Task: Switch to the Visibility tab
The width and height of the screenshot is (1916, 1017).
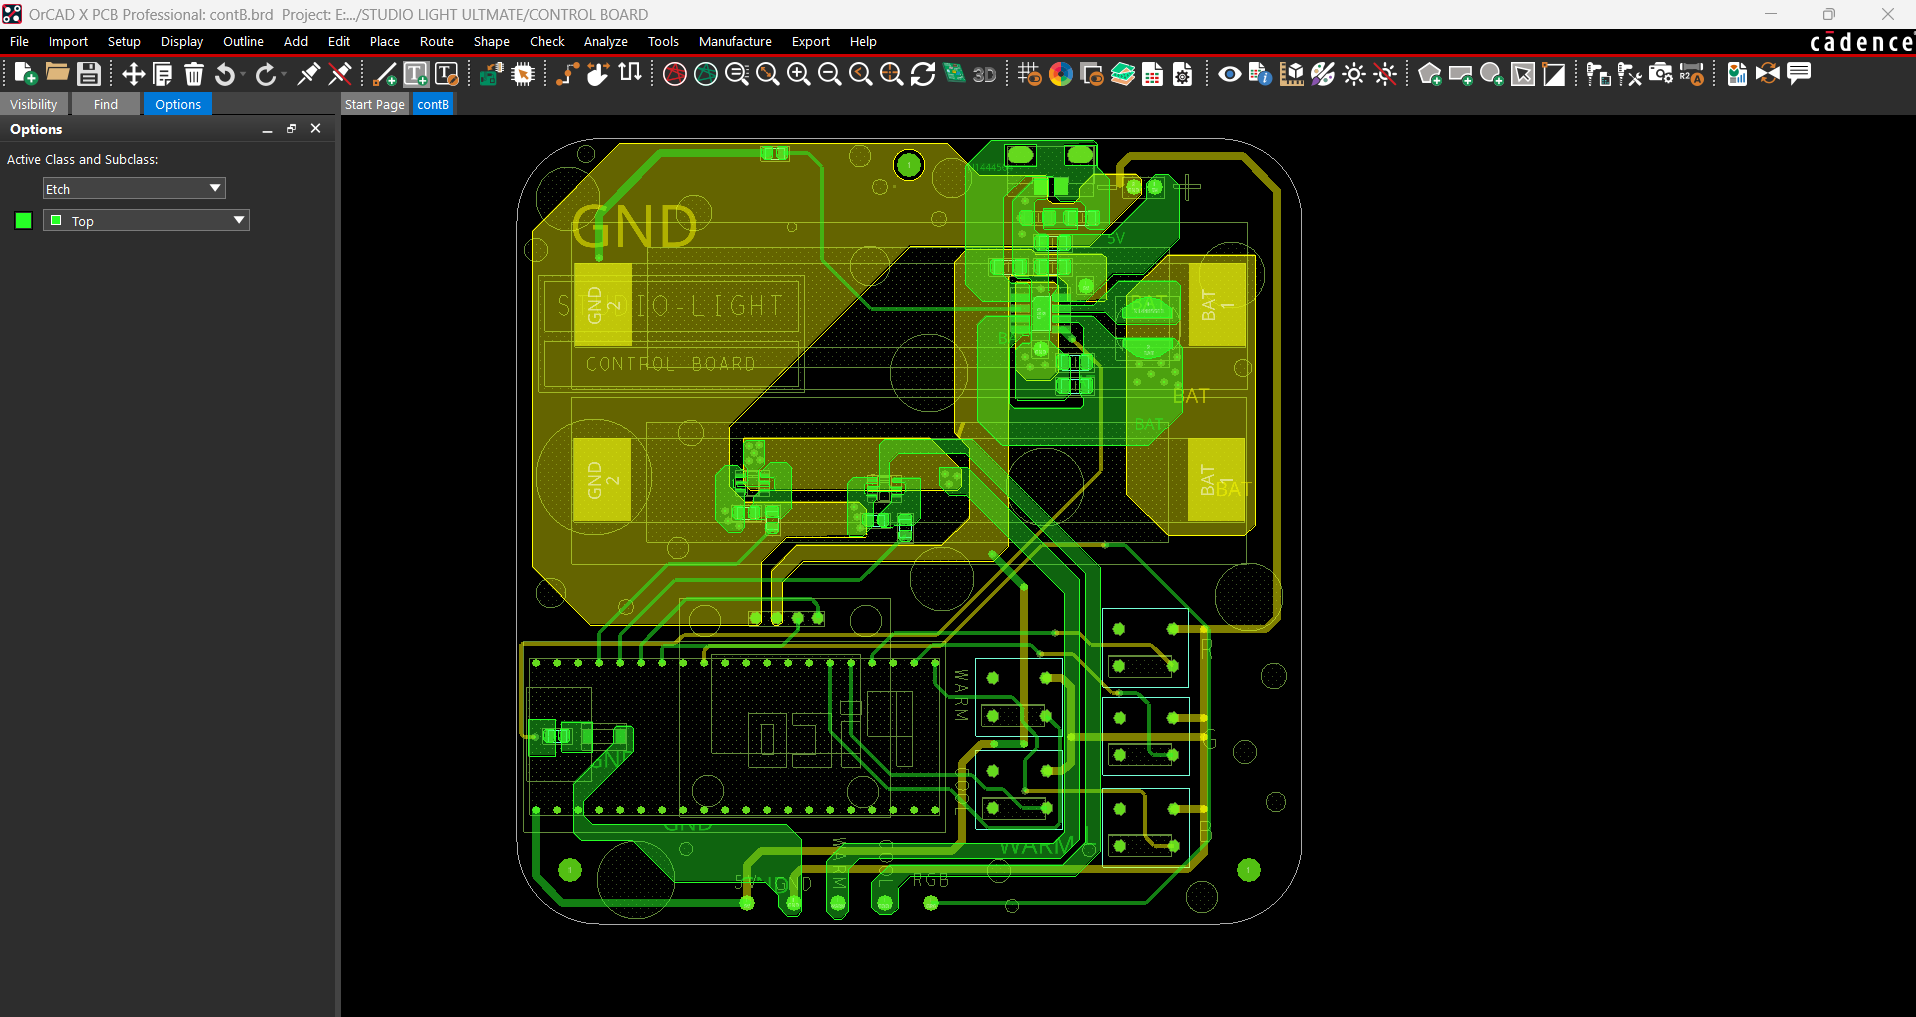Action: click(x=34, y=104)
